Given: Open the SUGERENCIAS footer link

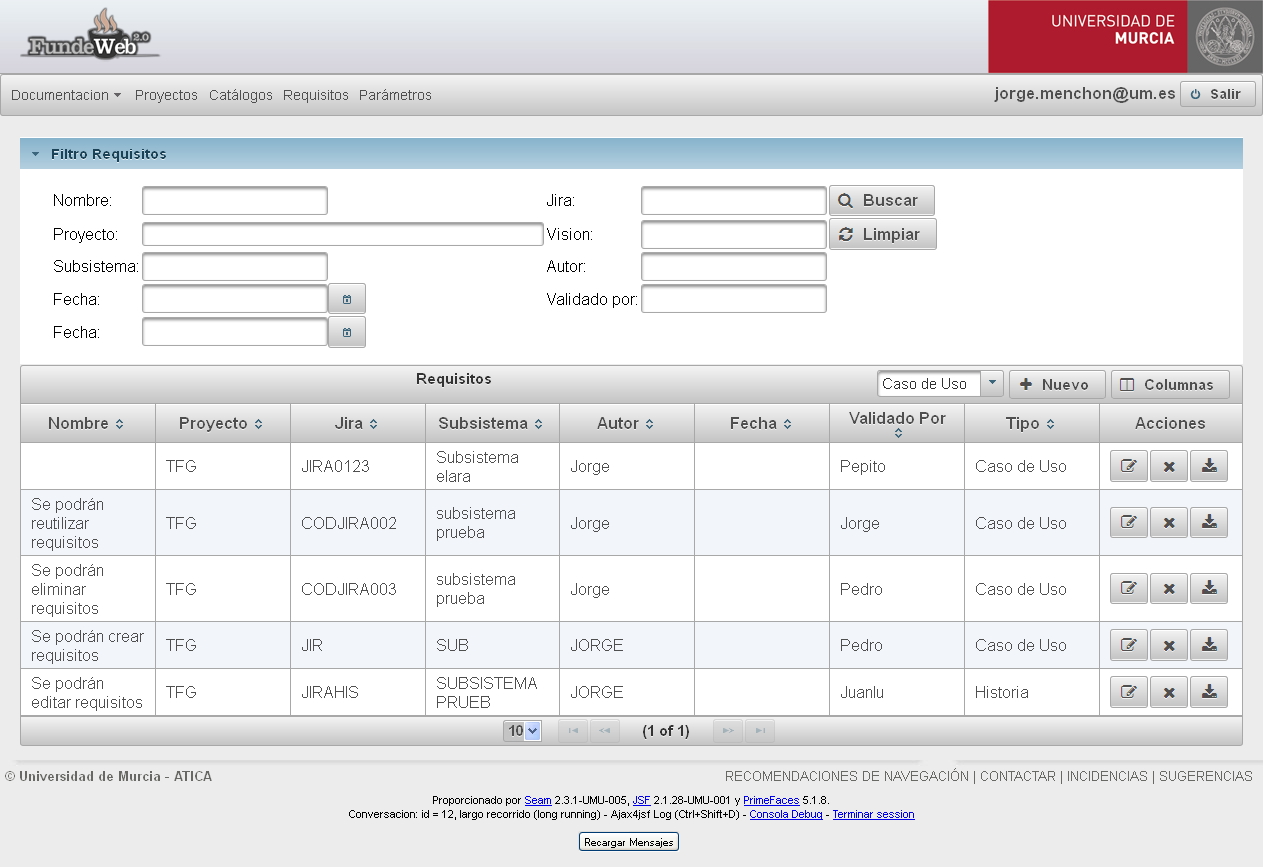Looking at the screenshot, I should (x=1205, y=776).
